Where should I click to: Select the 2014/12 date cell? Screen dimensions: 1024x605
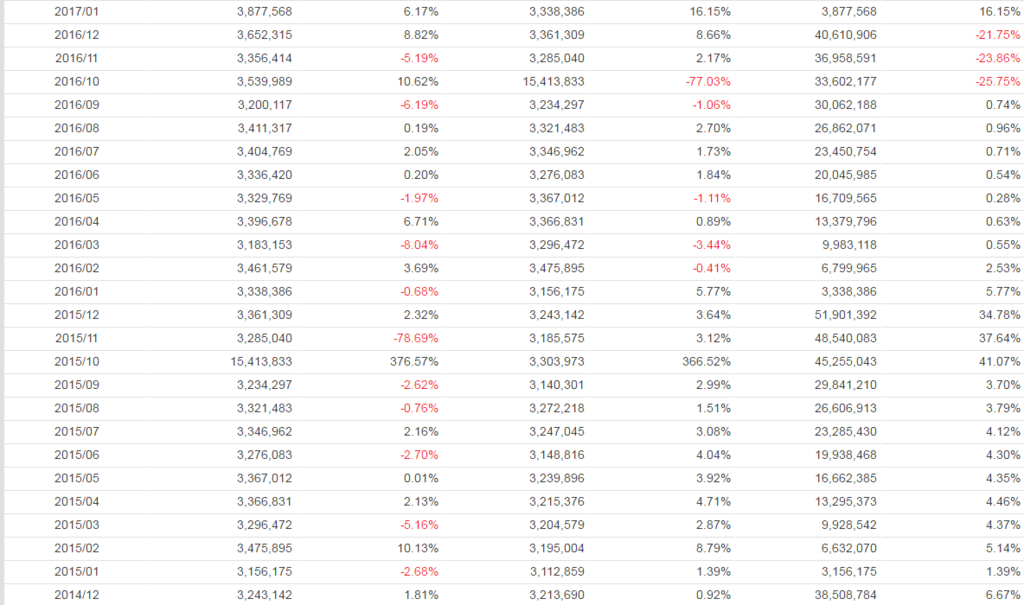pos(74,594)
